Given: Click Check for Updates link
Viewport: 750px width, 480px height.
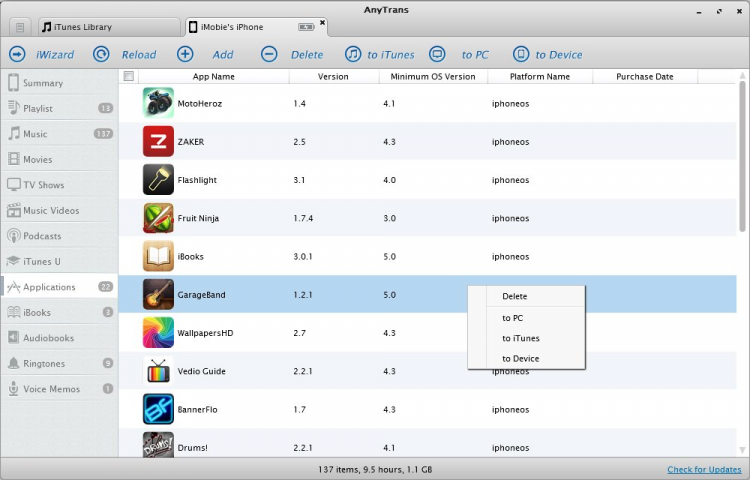Looking at the screenshot, I should click(704, 469).
